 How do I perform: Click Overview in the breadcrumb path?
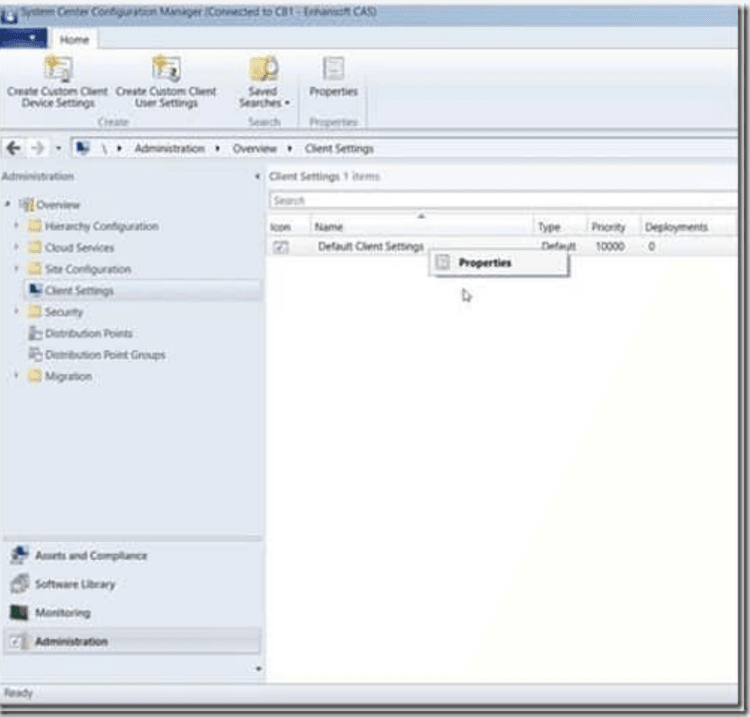[x=254, y=149]
